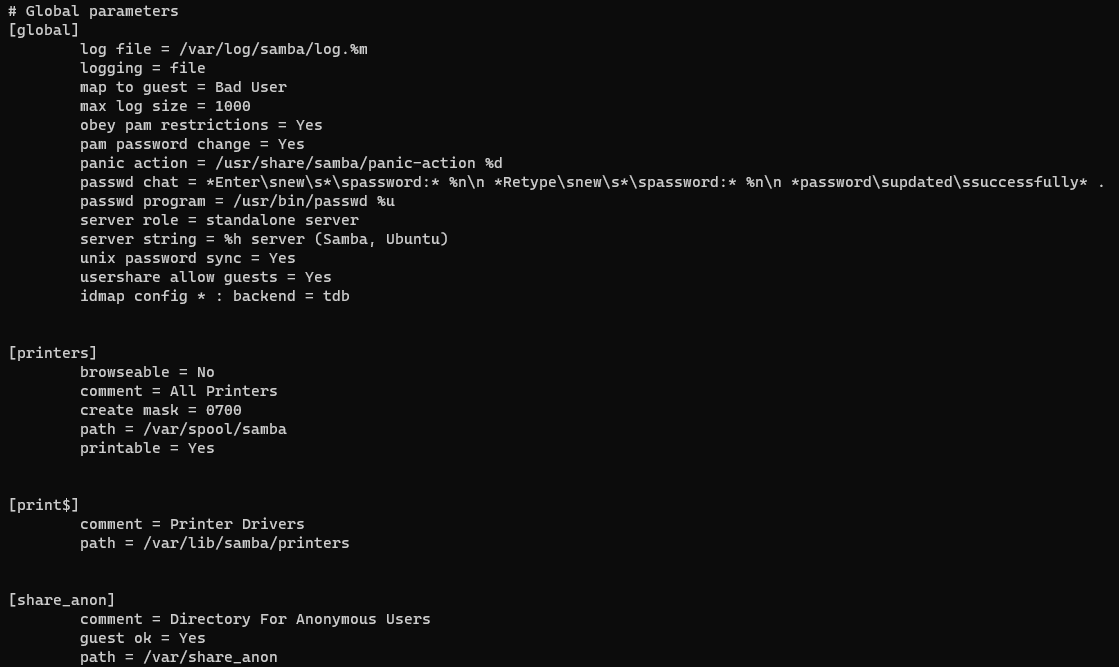Click the 'passwd program = /usr/bin/passwd %u' line
Image resolution: width=1119 pixels, height=667 pixels.
pyautogui.click(x=237, y=201)
